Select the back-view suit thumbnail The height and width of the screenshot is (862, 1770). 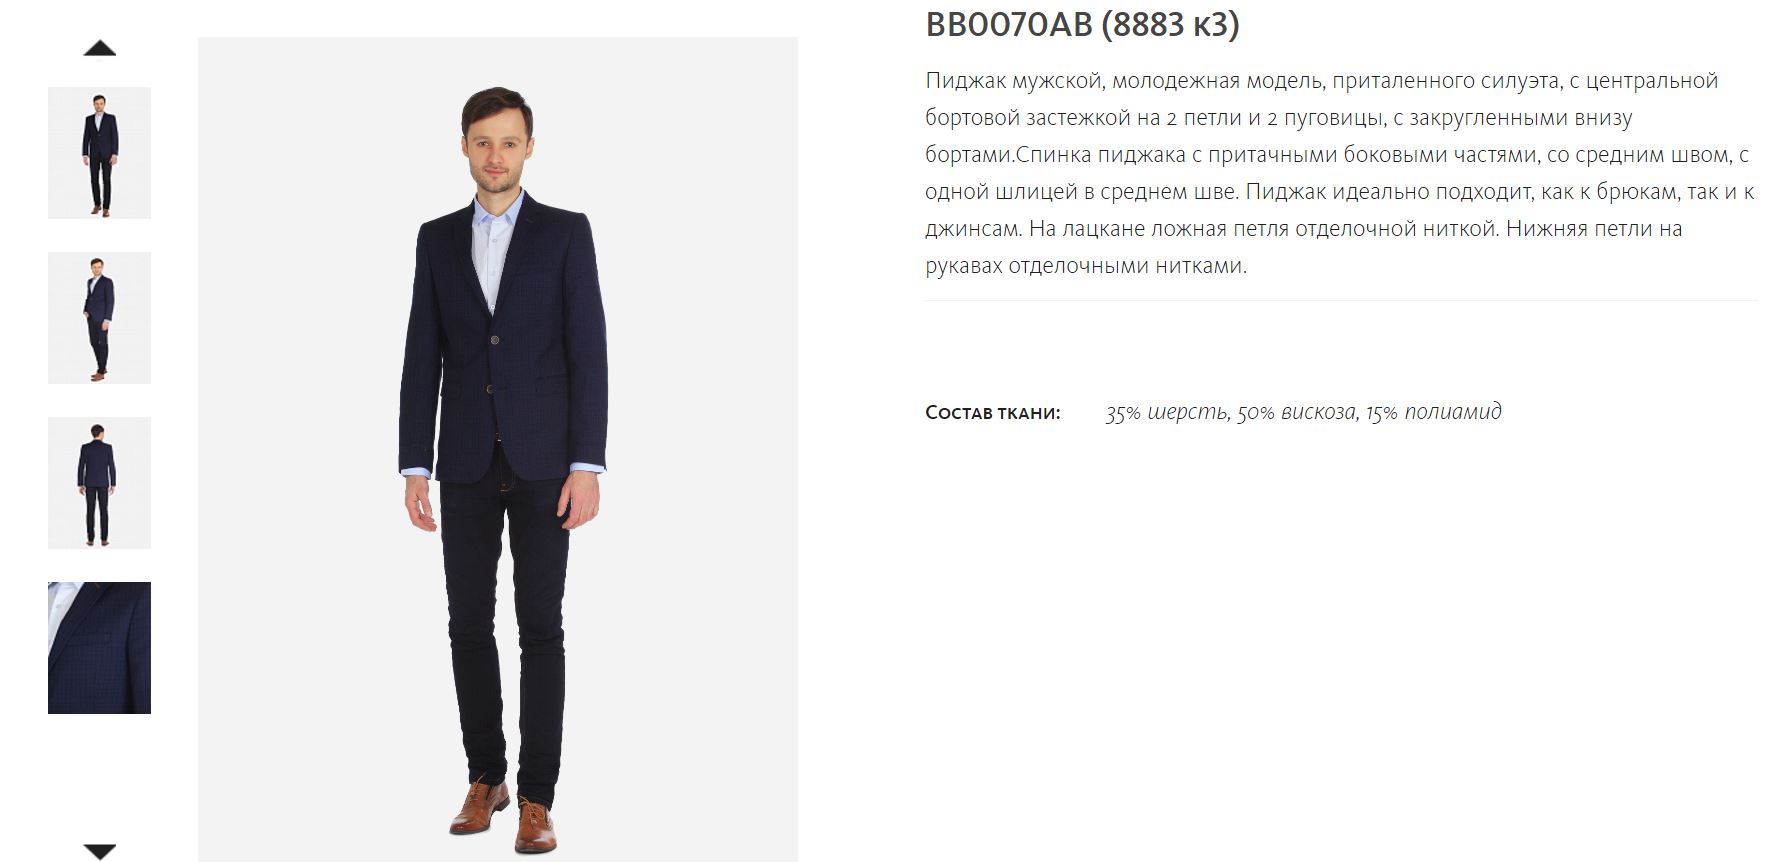click(99, 483)
